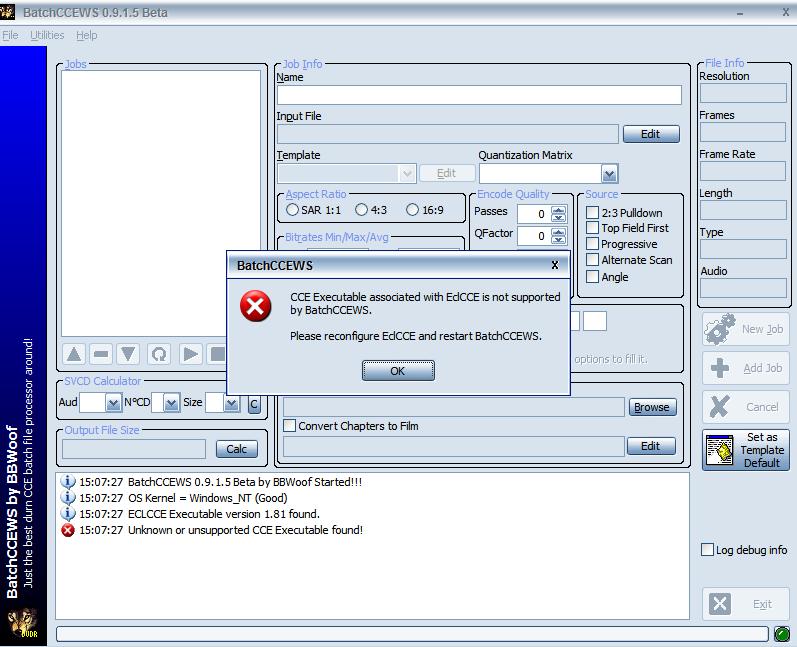Click the Jobs list area
The width and height of the screenshot is (797, 647).
[x=161, y=203]
